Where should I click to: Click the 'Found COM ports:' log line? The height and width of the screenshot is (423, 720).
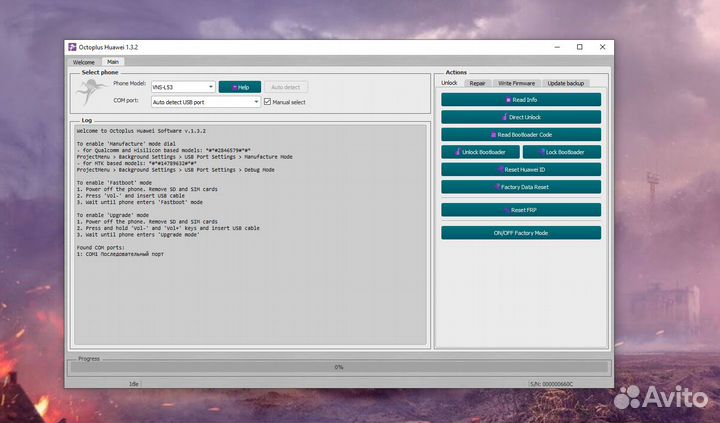101,248
